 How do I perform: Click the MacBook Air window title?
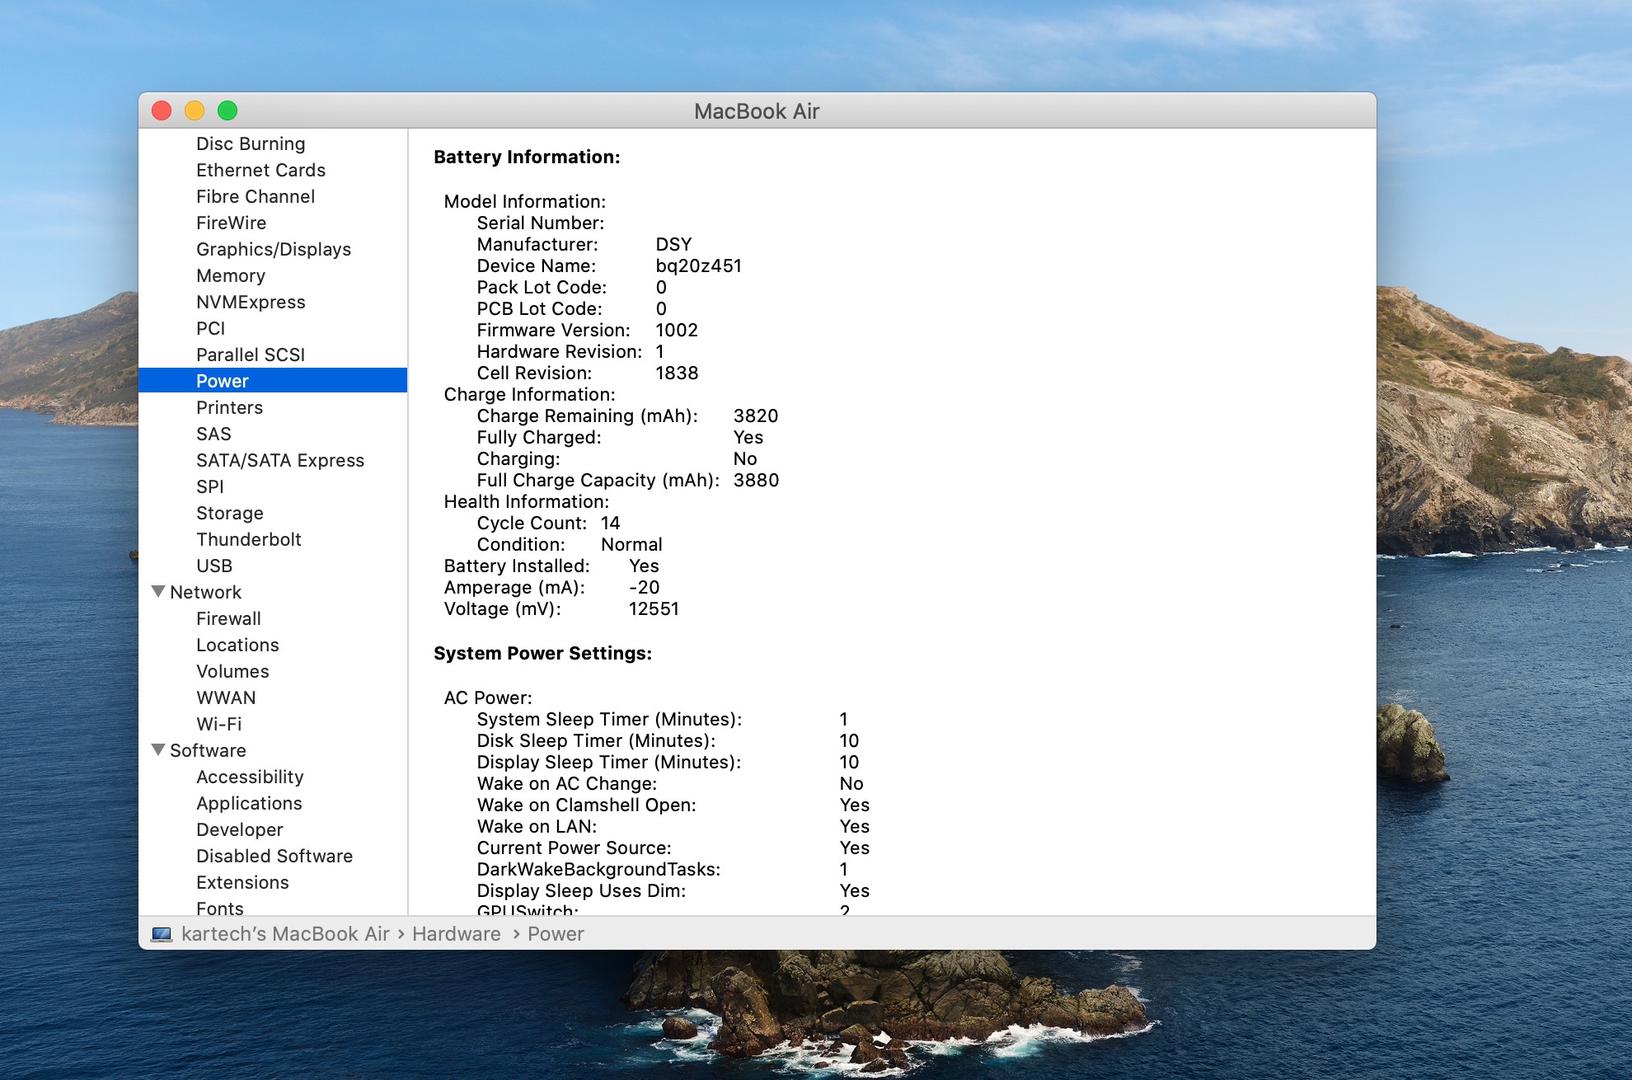point(757,111)
